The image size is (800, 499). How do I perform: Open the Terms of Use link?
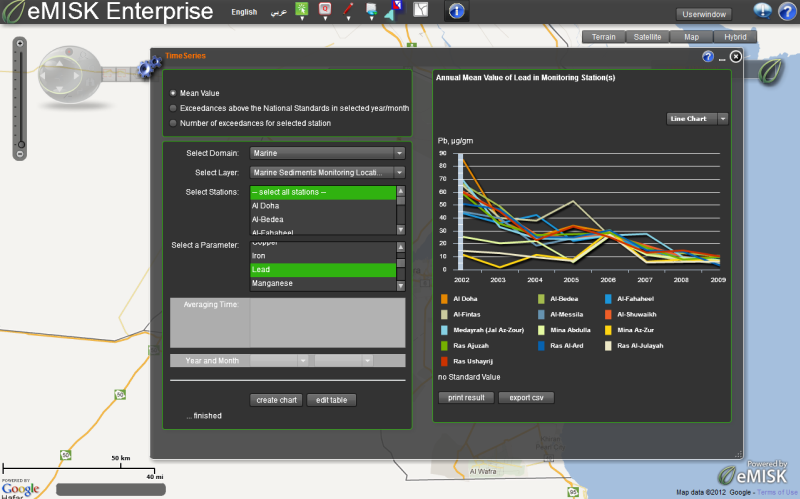[777, 492]
